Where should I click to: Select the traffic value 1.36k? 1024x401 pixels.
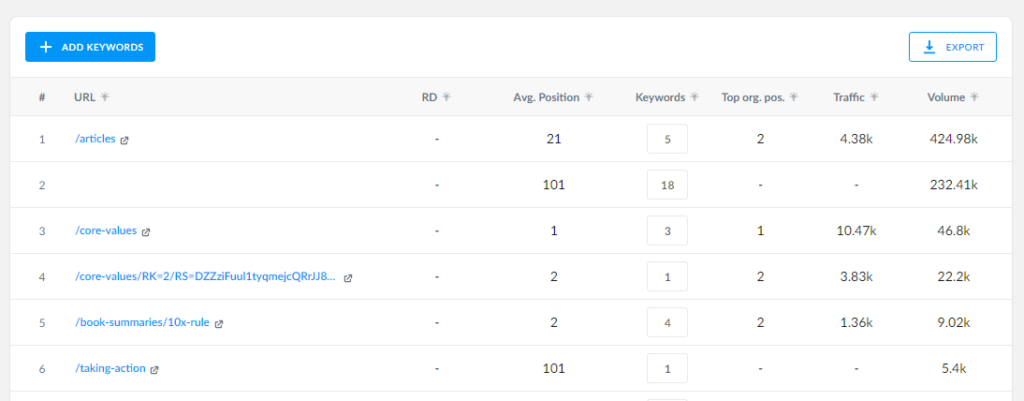[x=856, y=323]
